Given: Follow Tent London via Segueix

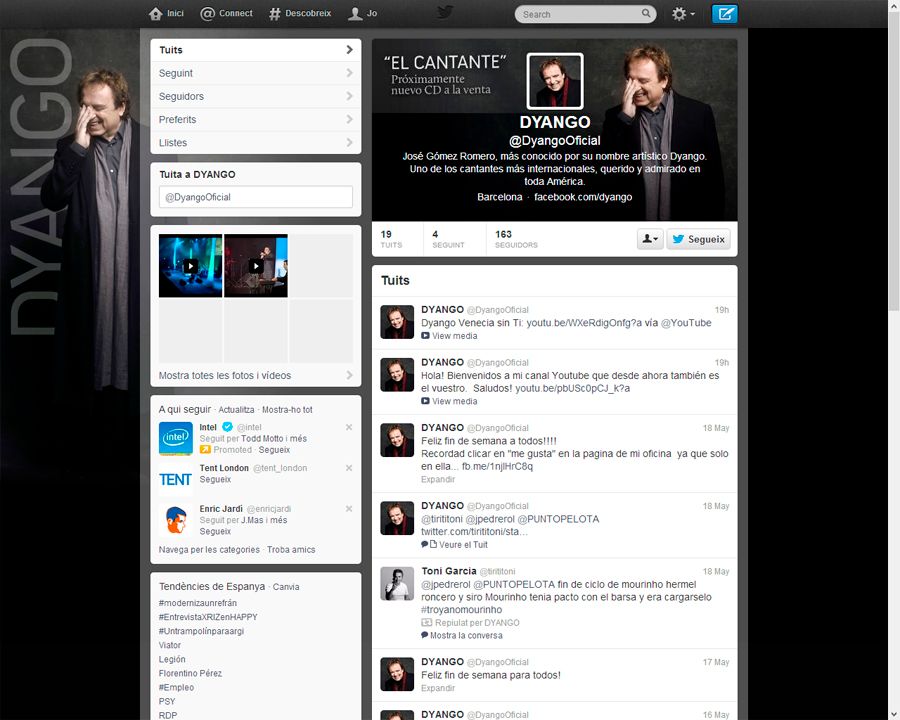Looking at the screenshot, I should click(215, 479).
